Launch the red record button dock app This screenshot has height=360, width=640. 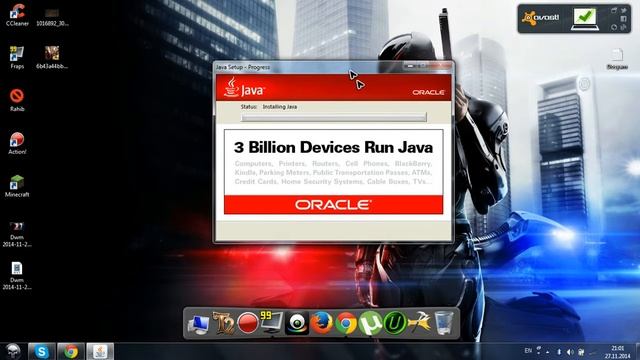[x=247, y=323]
